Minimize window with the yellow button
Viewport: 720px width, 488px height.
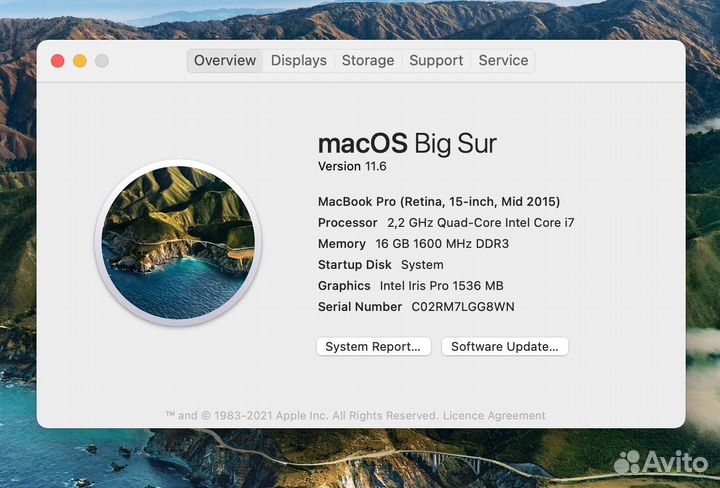(x=80, y=61)
